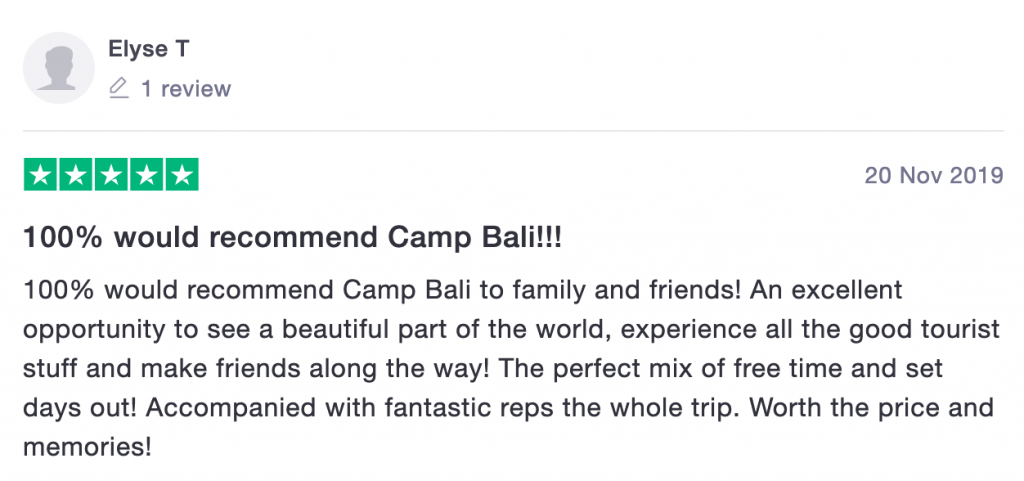
Task: Select the second green star
Action: 76,175
